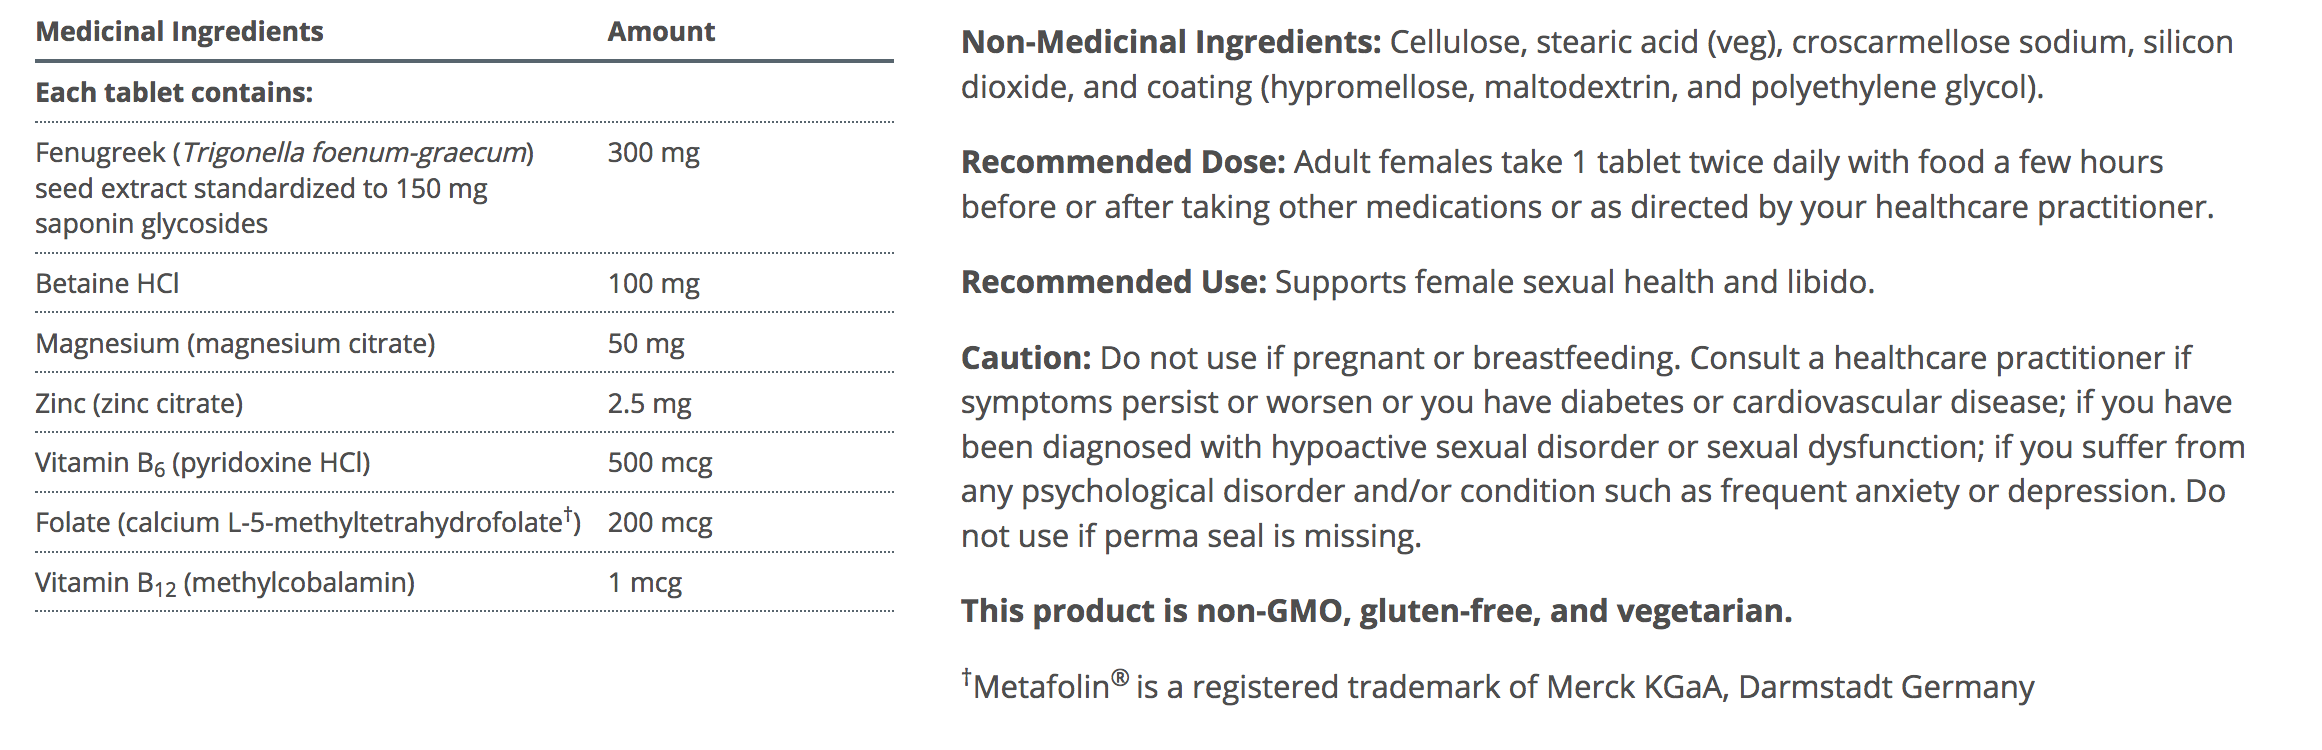2322x750 pixels.
Task: Click the "Caution:" heading
Action: (1025, 358)
